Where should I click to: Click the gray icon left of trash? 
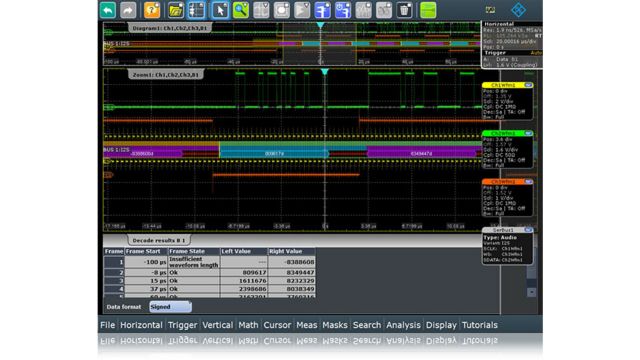(384, 10)
